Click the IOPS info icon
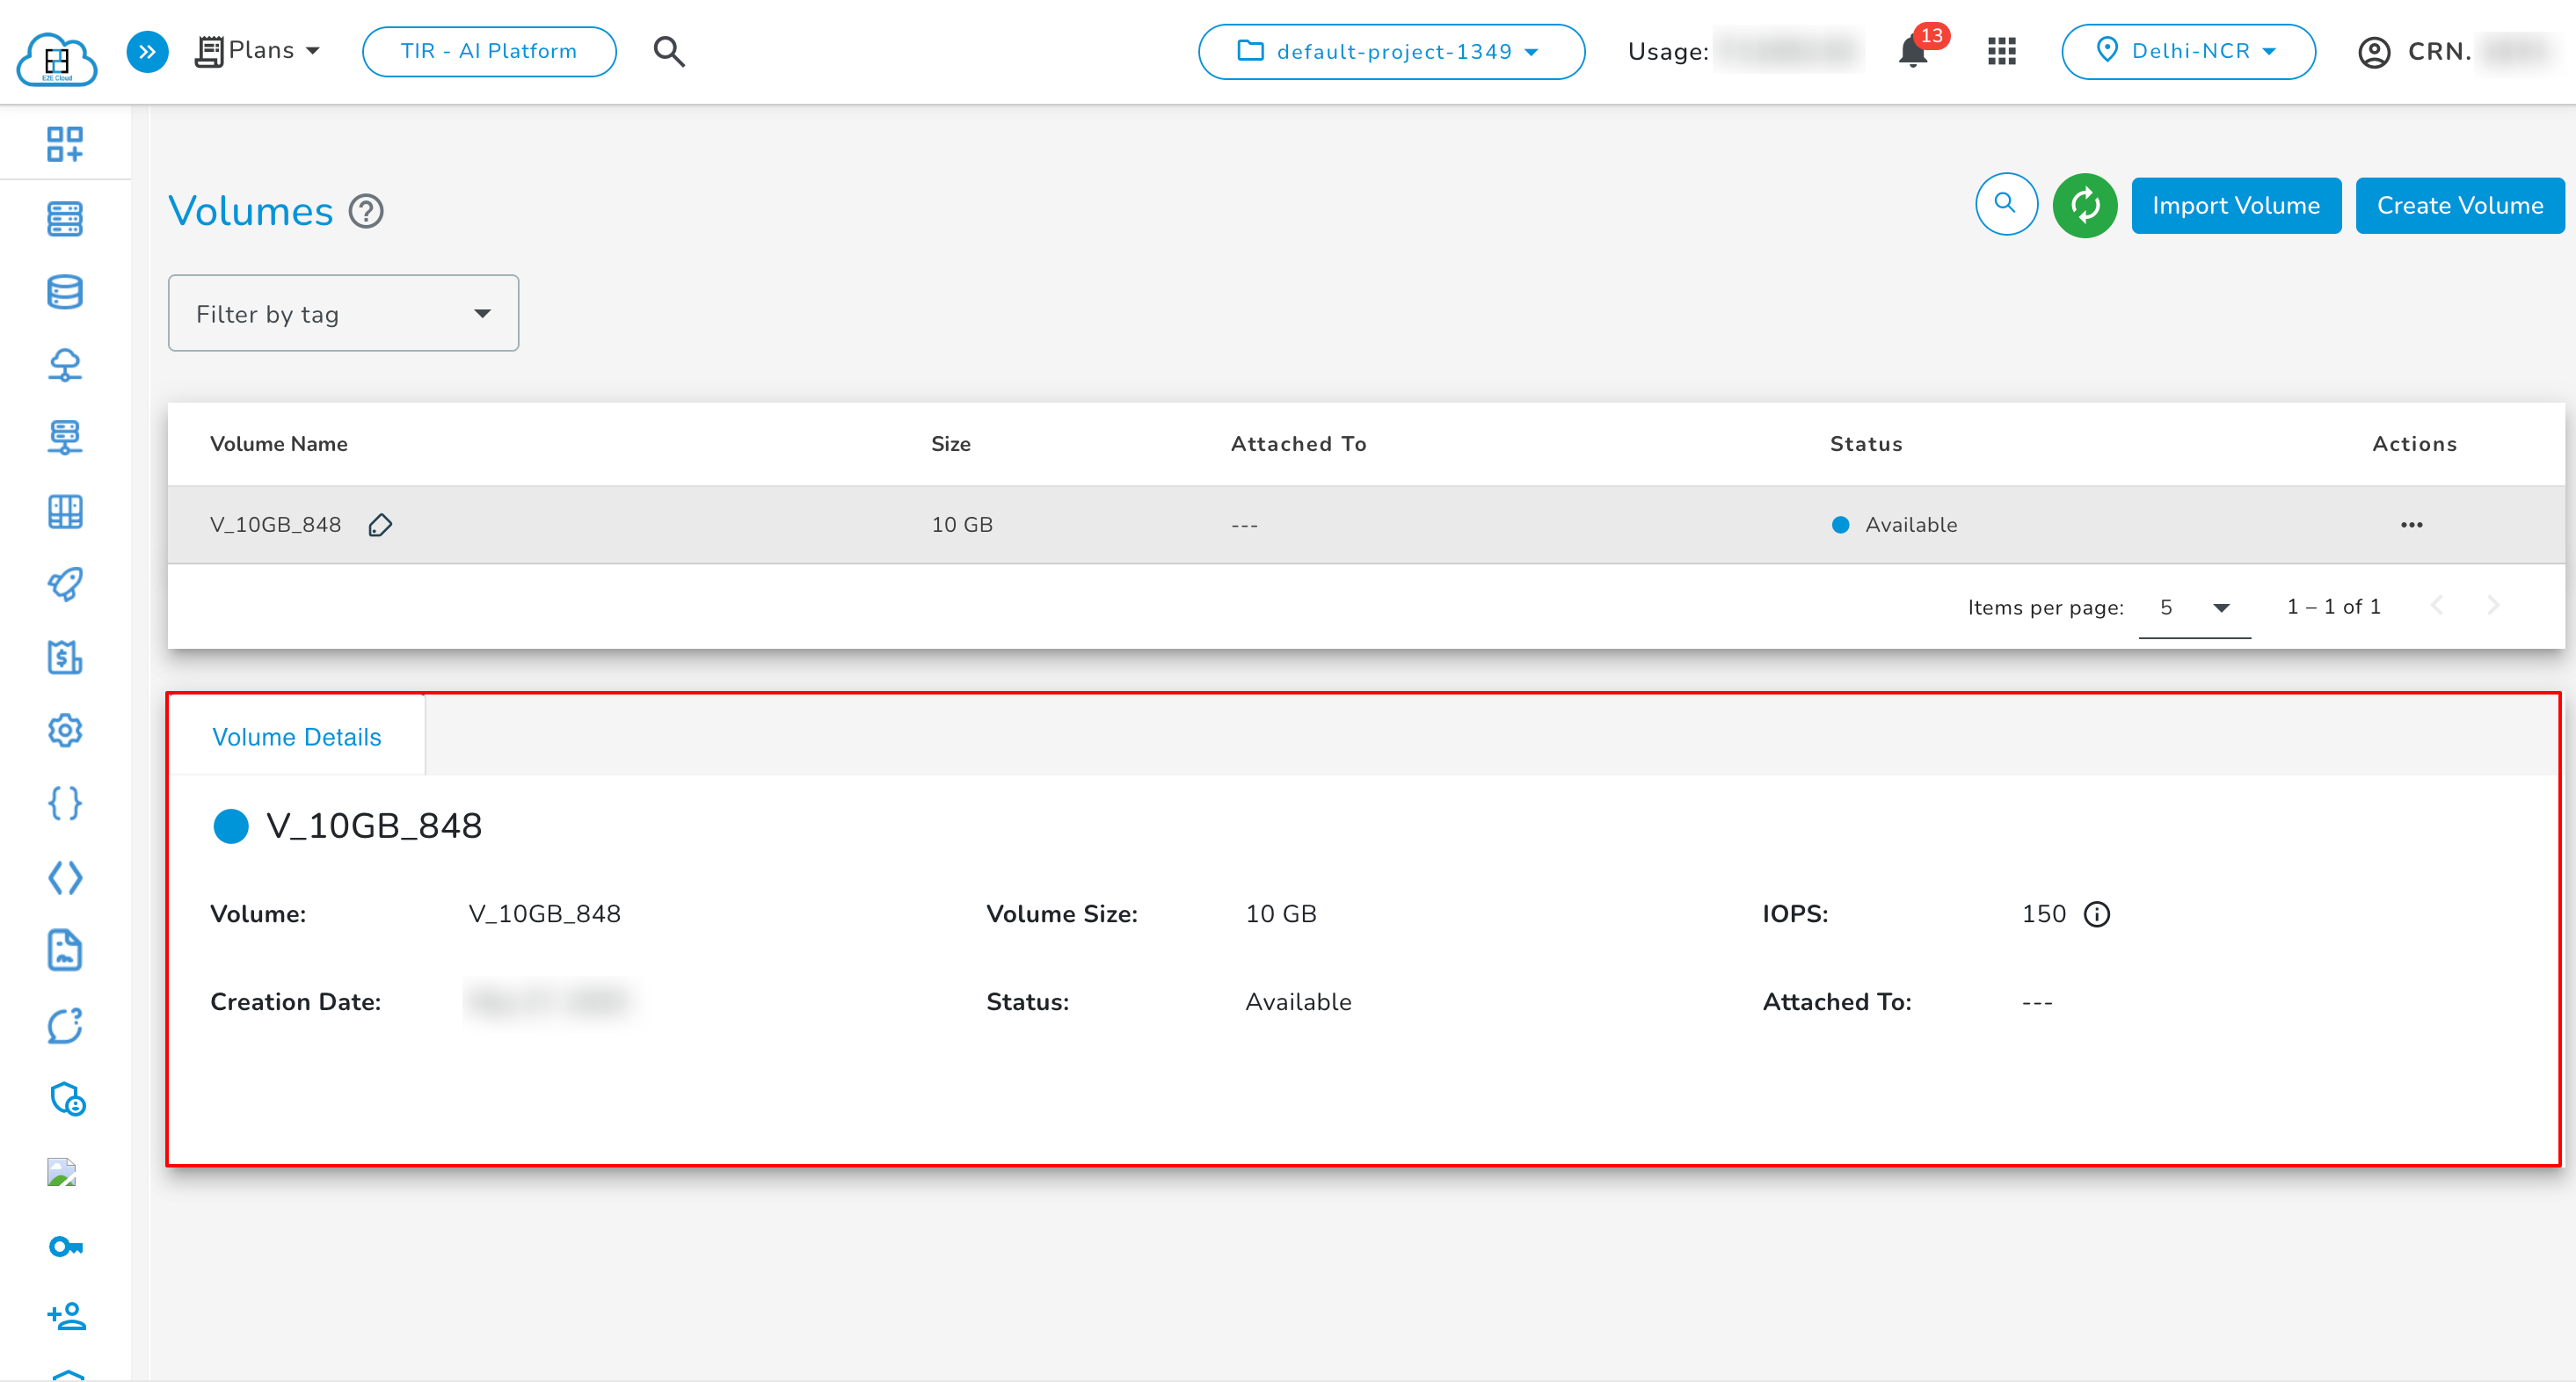2576x1382 pixels. point(2096,914)
